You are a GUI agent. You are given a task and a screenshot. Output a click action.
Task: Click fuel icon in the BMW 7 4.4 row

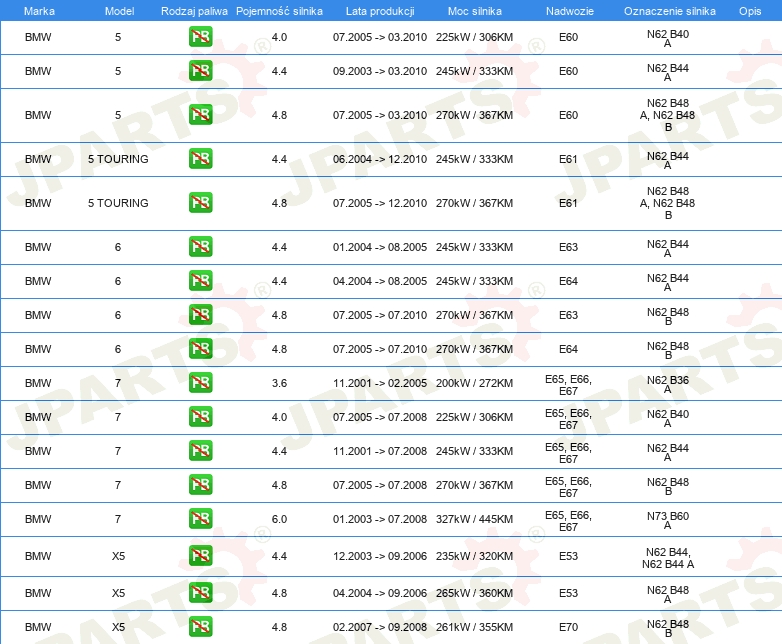(200, 450)
